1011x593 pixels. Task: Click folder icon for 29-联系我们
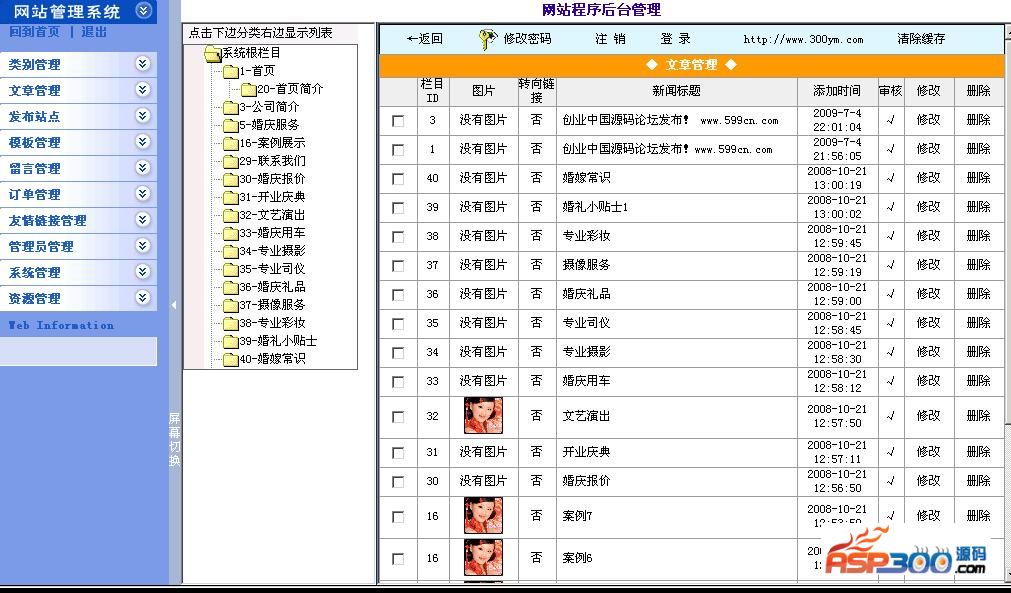coord(231,162)
